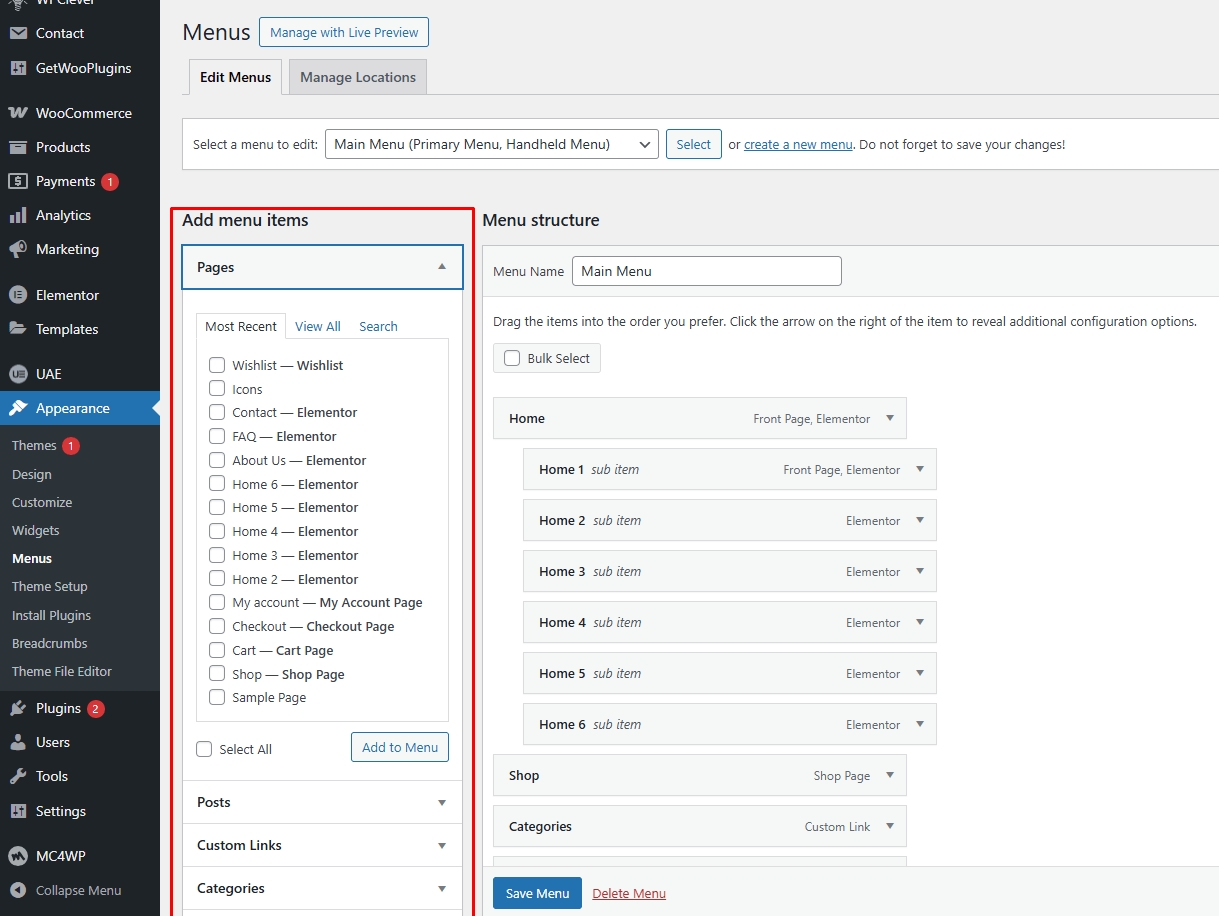The image size is (1219, 916).
Task: Click the Analytics bar chart icon
Action: click(17, 215)
